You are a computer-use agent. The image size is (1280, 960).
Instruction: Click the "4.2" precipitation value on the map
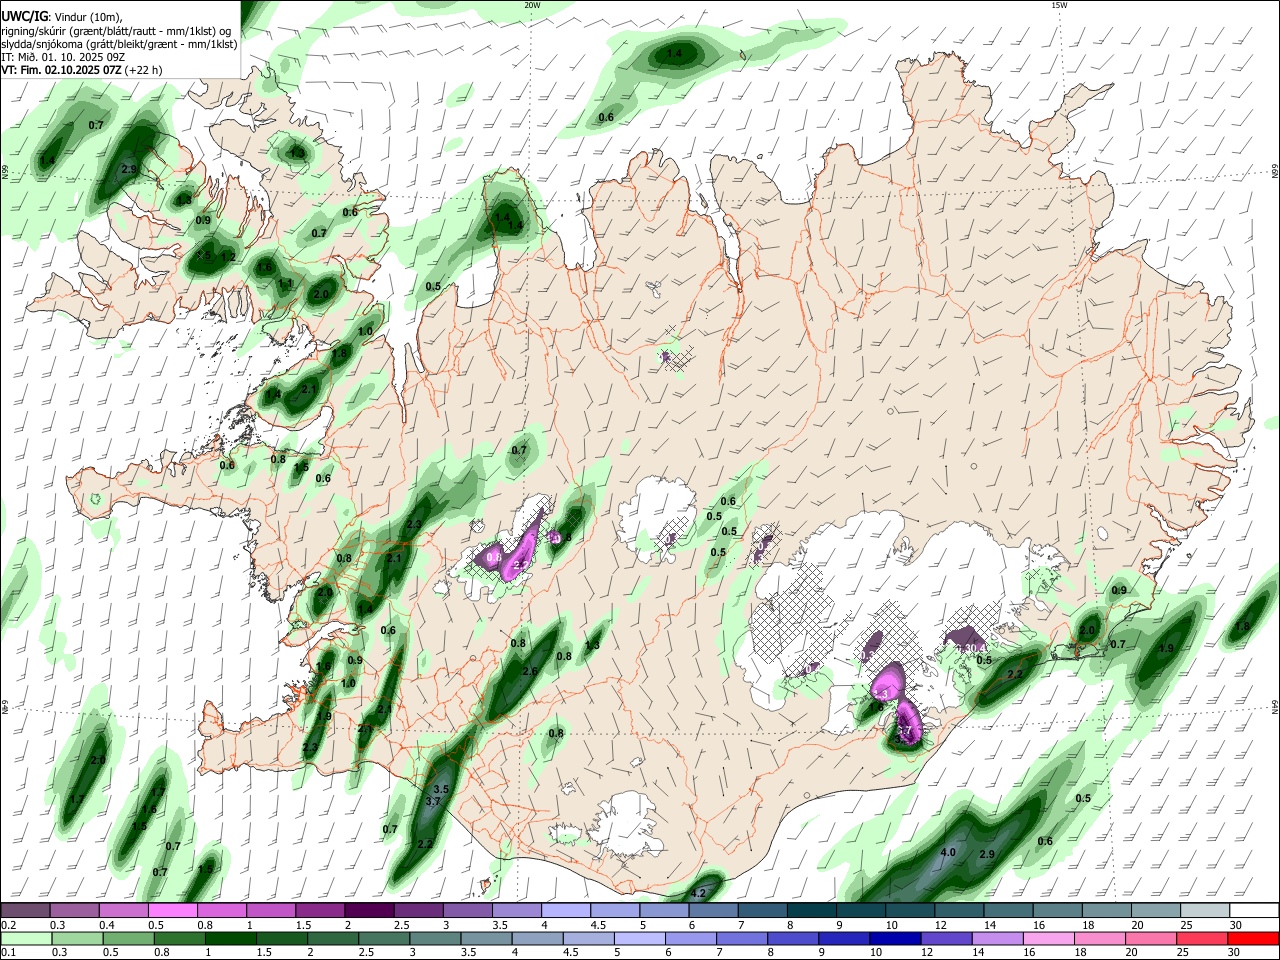coord(699,893)
